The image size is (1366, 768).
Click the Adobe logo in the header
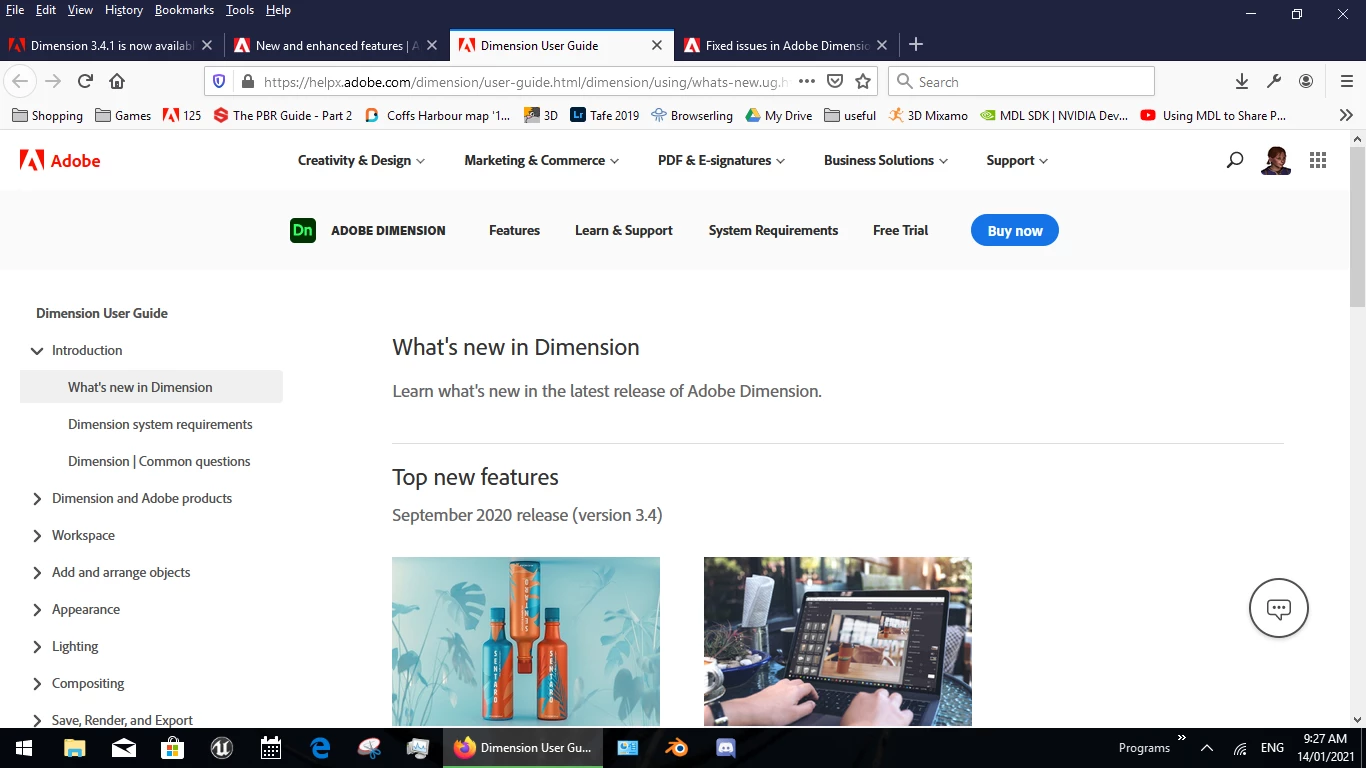click(x=60, y=160)
